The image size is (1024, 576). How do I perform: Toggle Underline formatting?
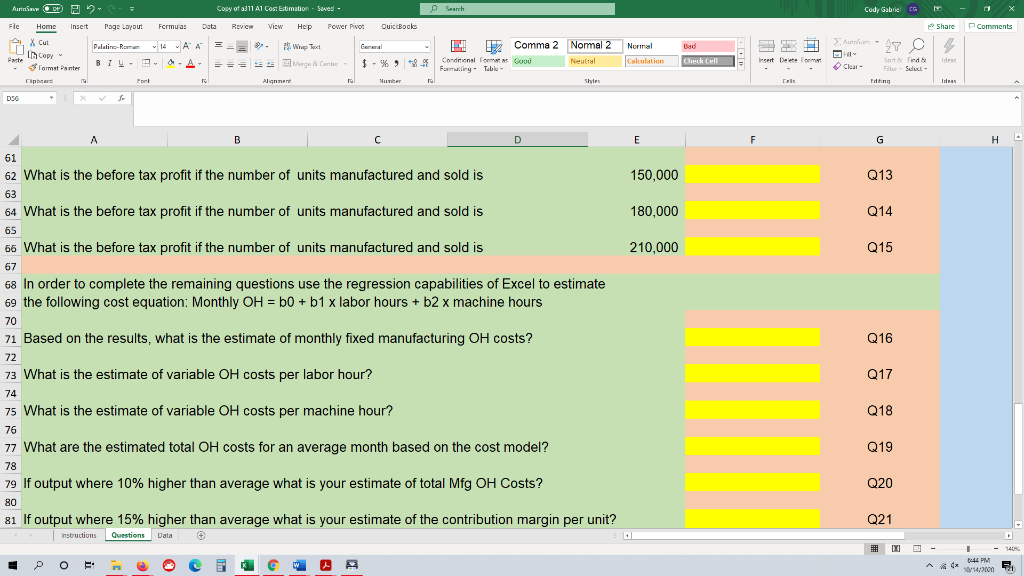tap(121, 63)
